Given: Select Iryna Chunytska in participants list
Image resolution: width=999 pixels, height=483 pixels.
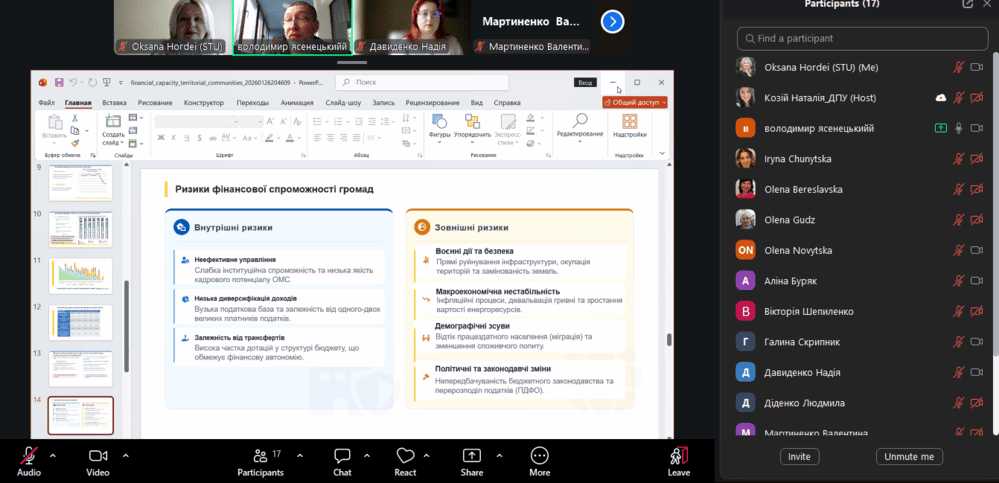Looking at the screenshot, I should click(797, 159).
